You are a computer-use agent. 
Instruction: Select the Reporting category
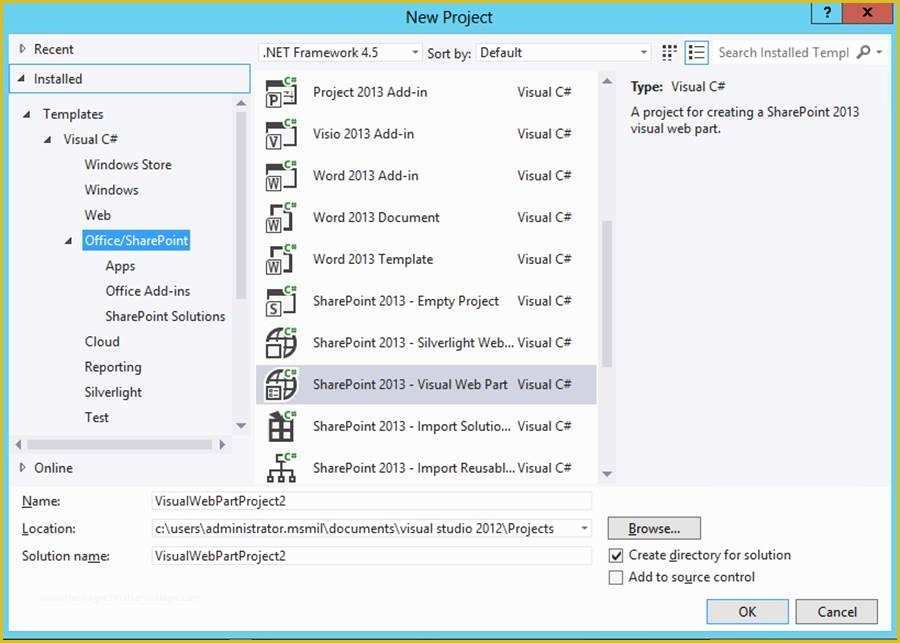(x=112, y=367)
